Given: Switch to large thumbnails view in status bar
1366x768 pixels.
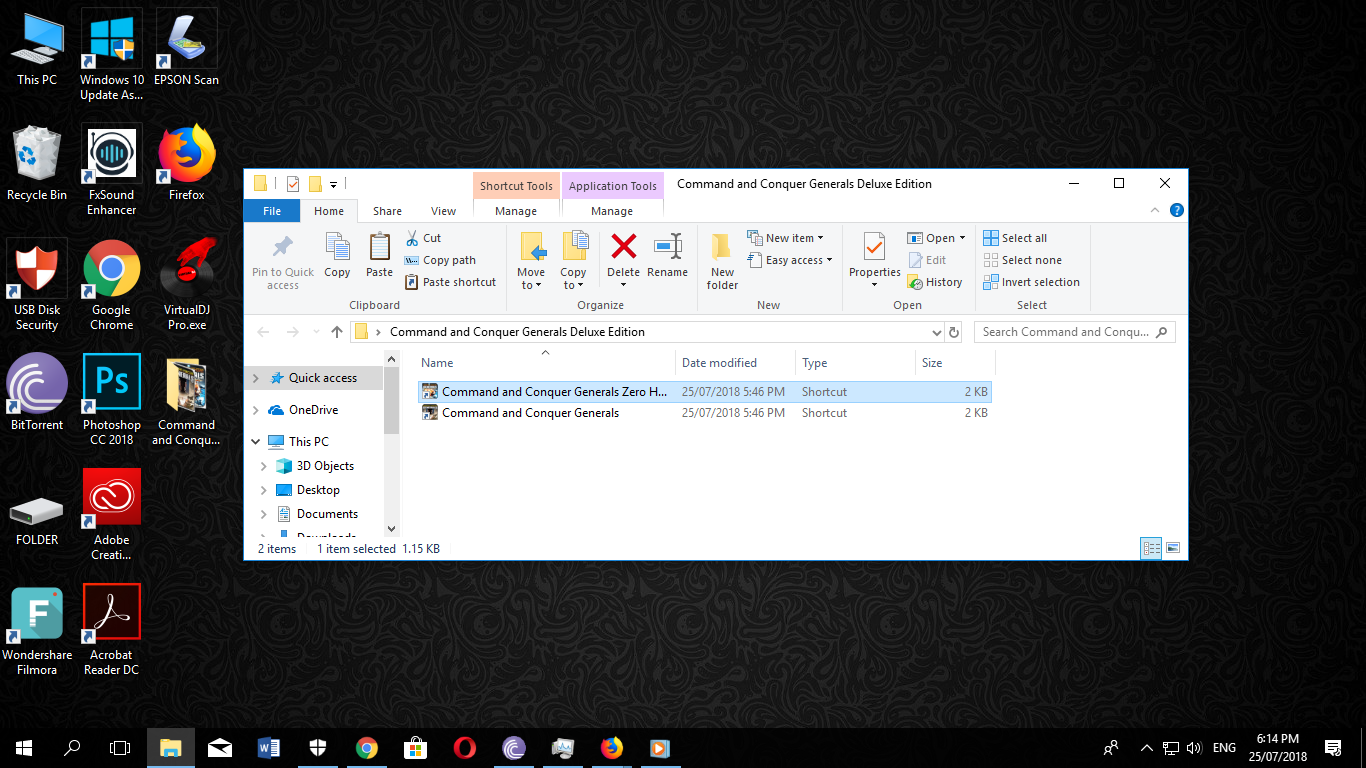Looking at the screenshot, I should coord(1173,548).
